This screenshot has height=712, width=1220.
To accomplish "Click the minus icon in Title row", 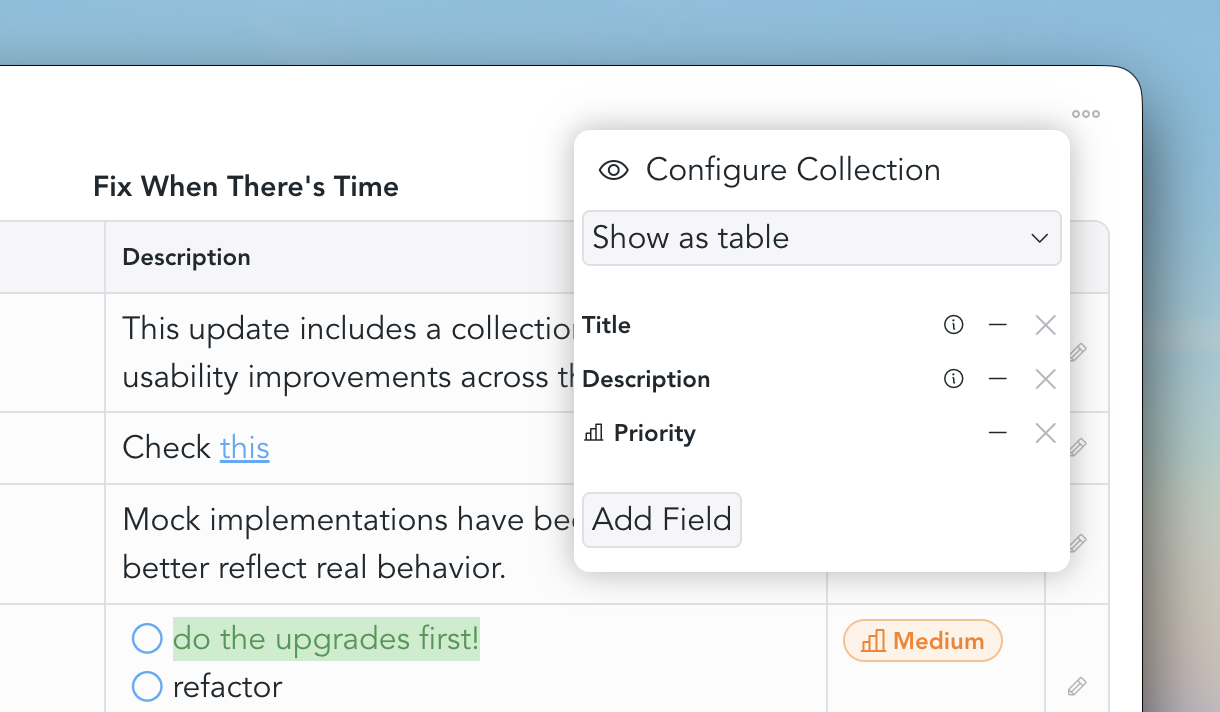I will 997,325.
